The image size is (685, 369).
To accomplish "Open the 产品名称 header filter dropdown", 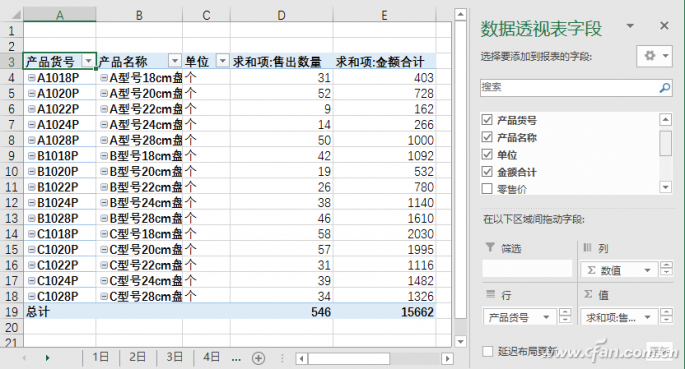I will [174, 61].
